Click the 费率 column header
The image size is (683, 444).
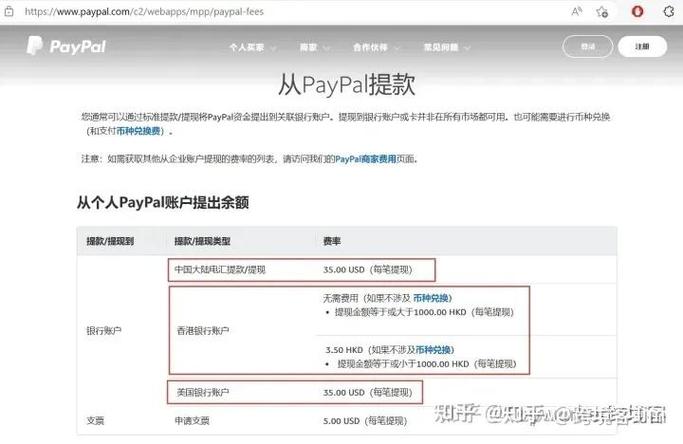point(331,241)
